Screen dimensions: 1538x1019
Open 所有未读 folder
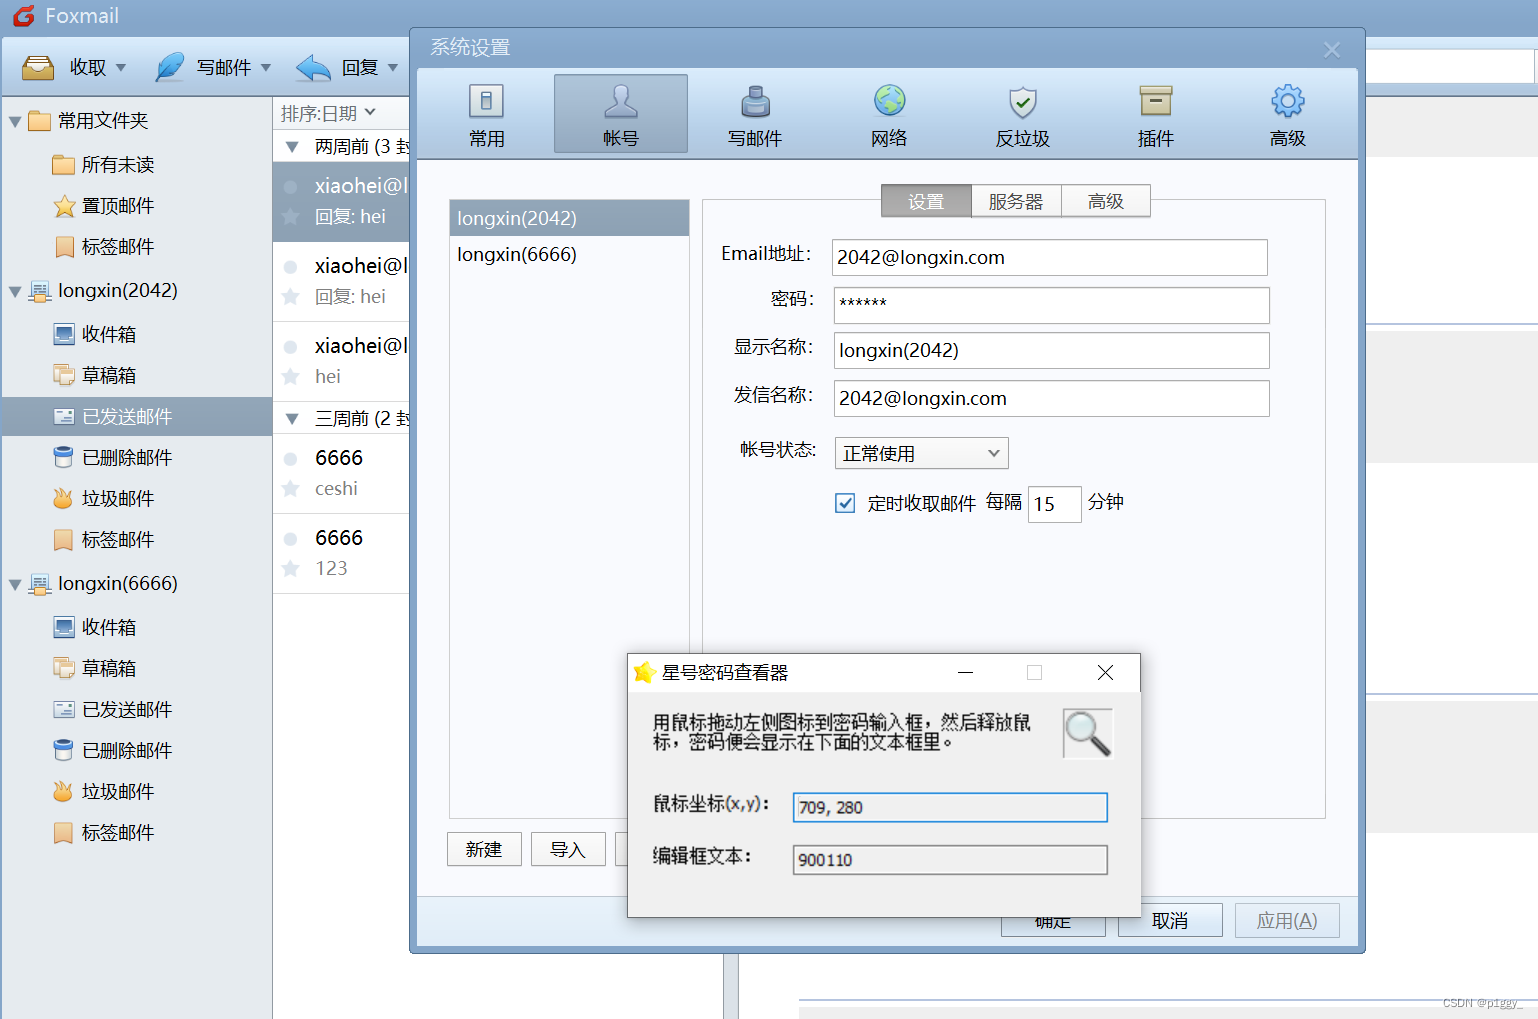pos(103,164)
